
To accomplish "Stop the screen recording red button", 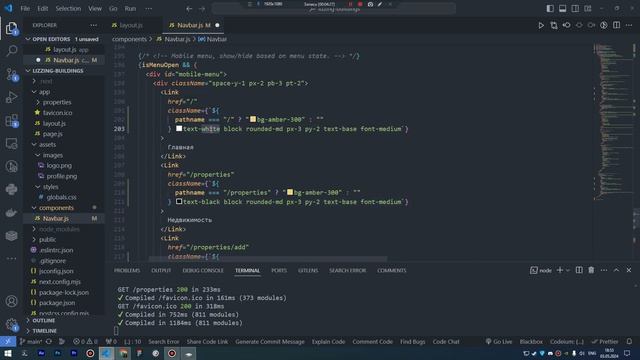I will [x=360, y=4].
